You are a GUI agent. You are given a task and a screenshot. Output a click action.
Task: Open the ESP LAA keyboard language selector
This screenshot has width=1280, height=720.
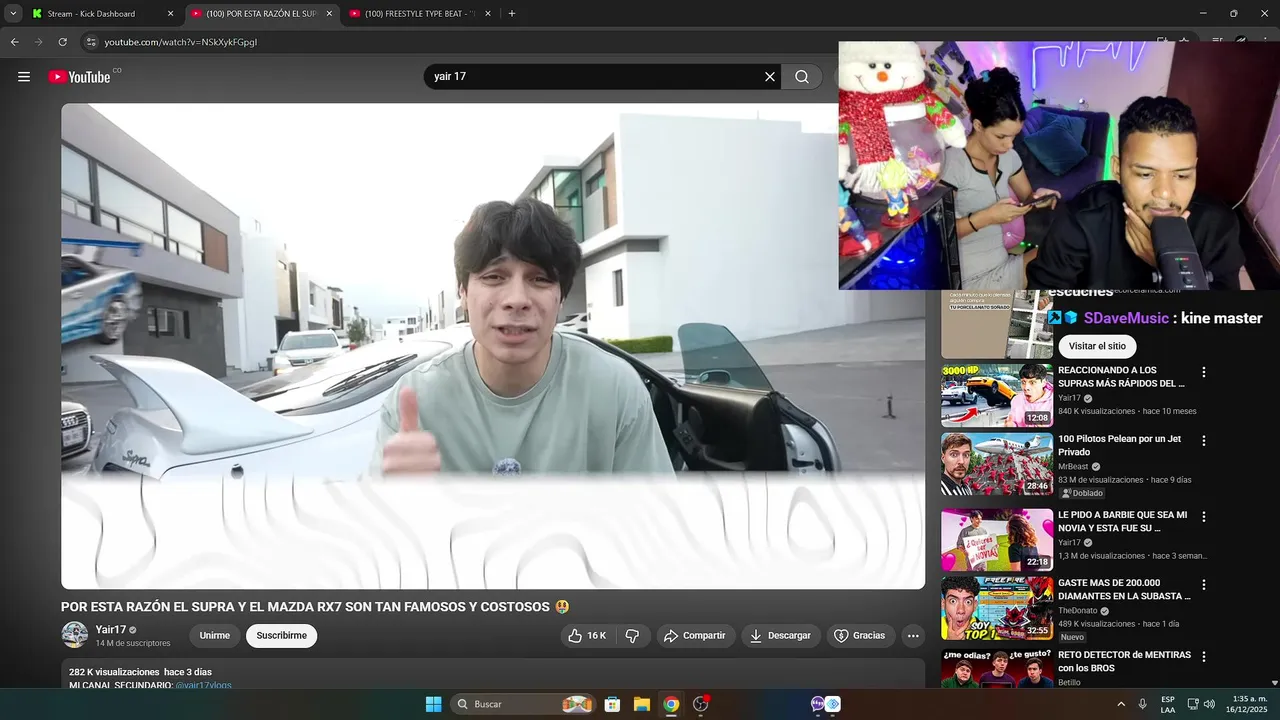[x=1168, y=704]
